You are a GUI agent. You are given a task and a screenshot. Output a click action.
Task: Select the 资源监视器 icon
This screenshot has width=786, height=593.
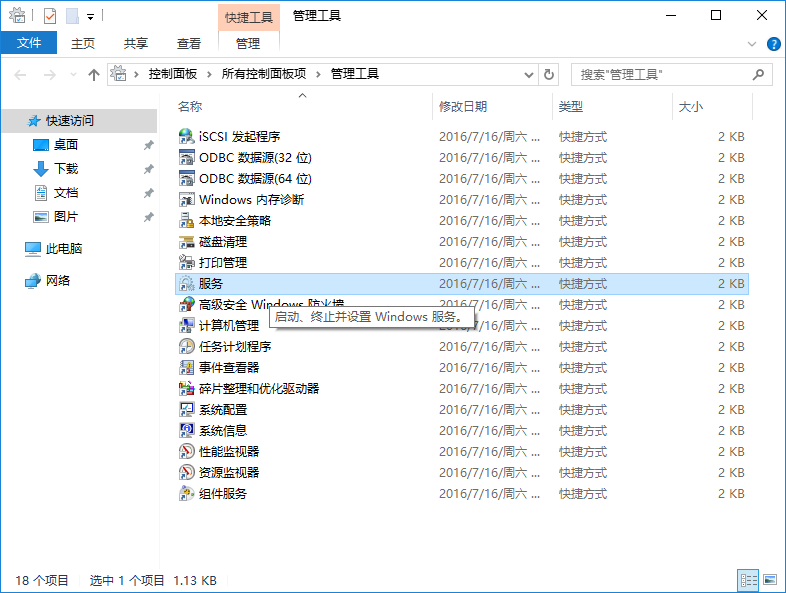click(186, 473)
